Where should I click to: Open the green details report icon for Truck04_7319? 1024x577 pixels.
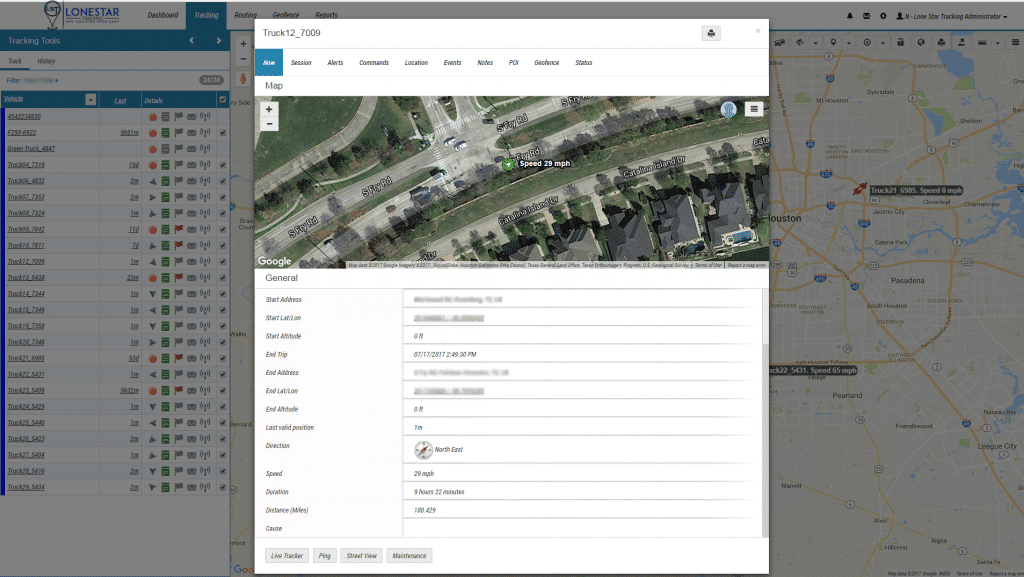[x=165, y=165]
